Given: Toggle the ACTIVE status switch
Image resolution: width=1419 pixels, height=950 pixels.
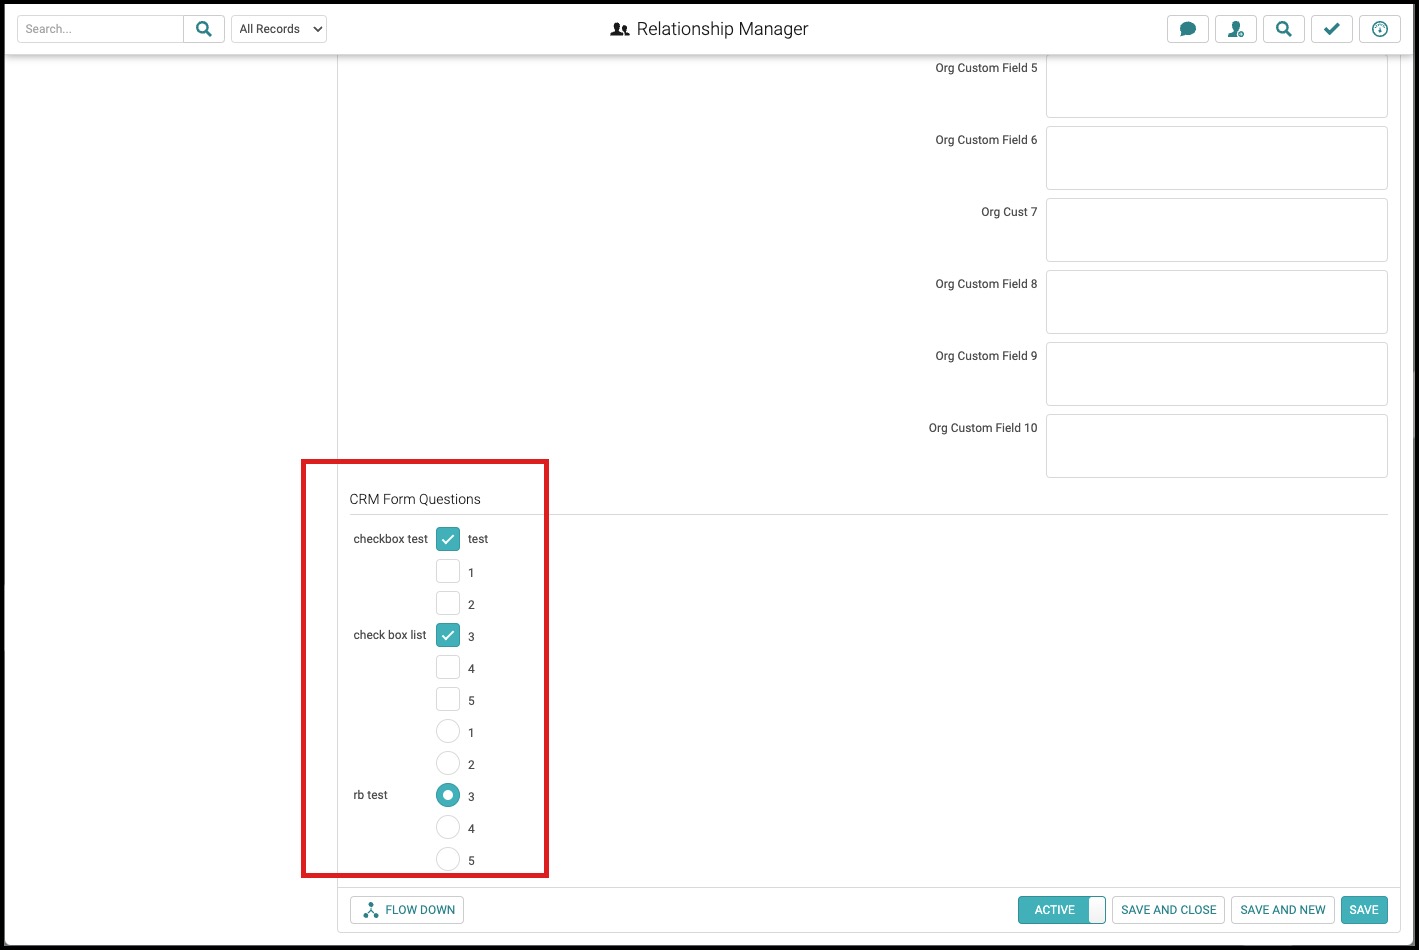Looking at the screenshot, I should (x=1062, y=910).
